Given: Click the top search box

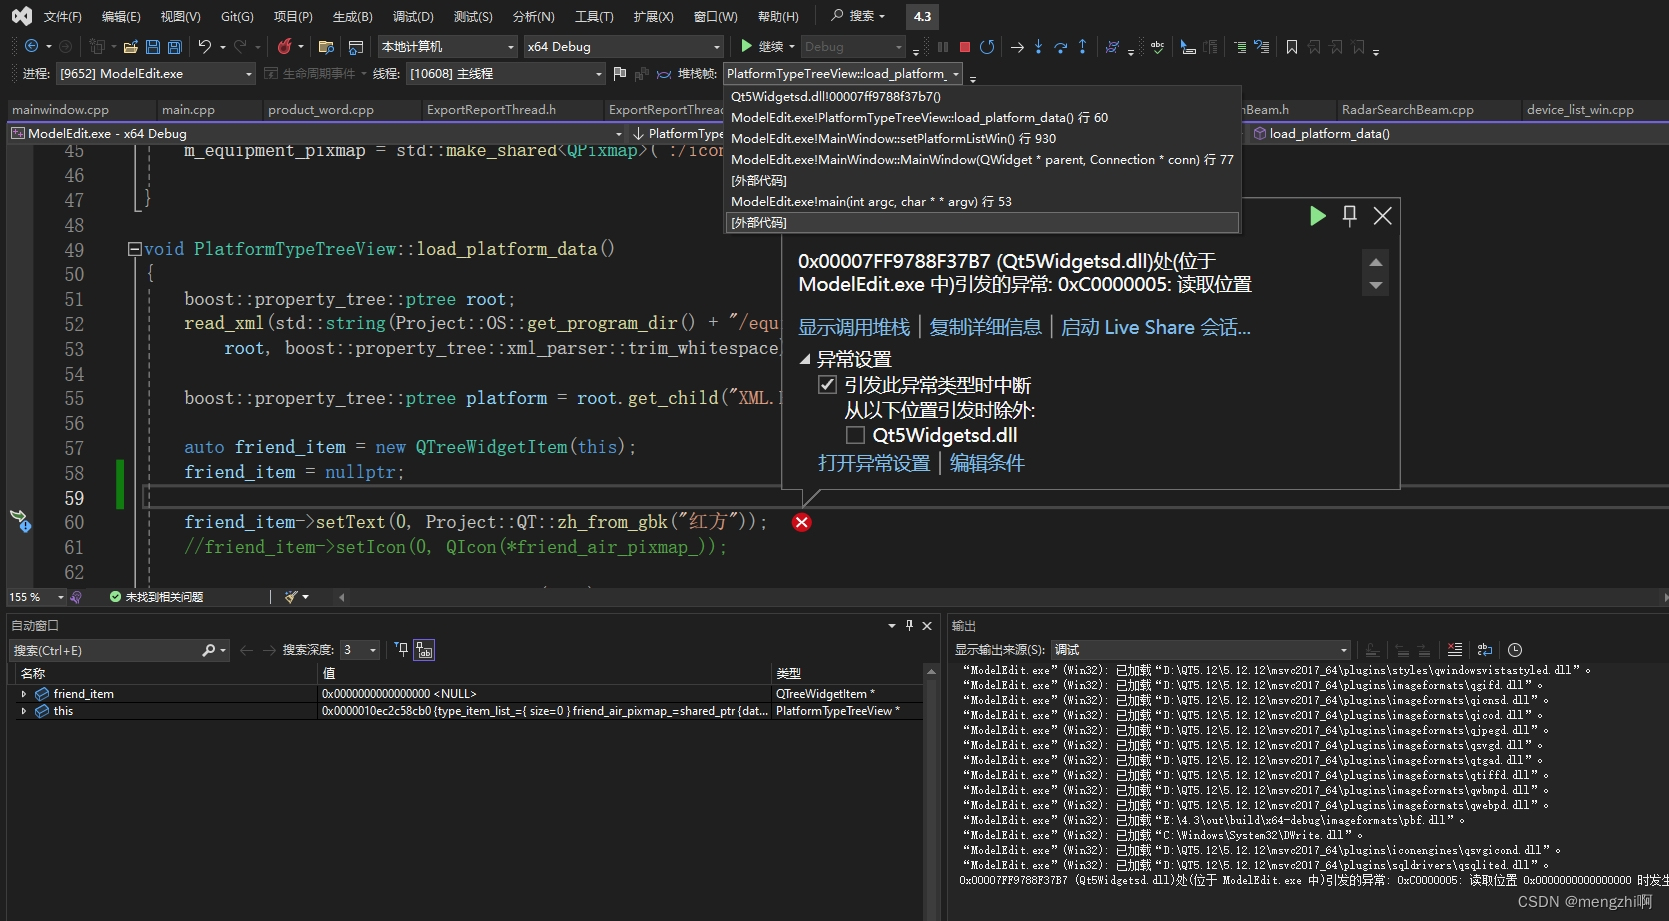Looking at the screenshot, I should click(x=858, y=16).
